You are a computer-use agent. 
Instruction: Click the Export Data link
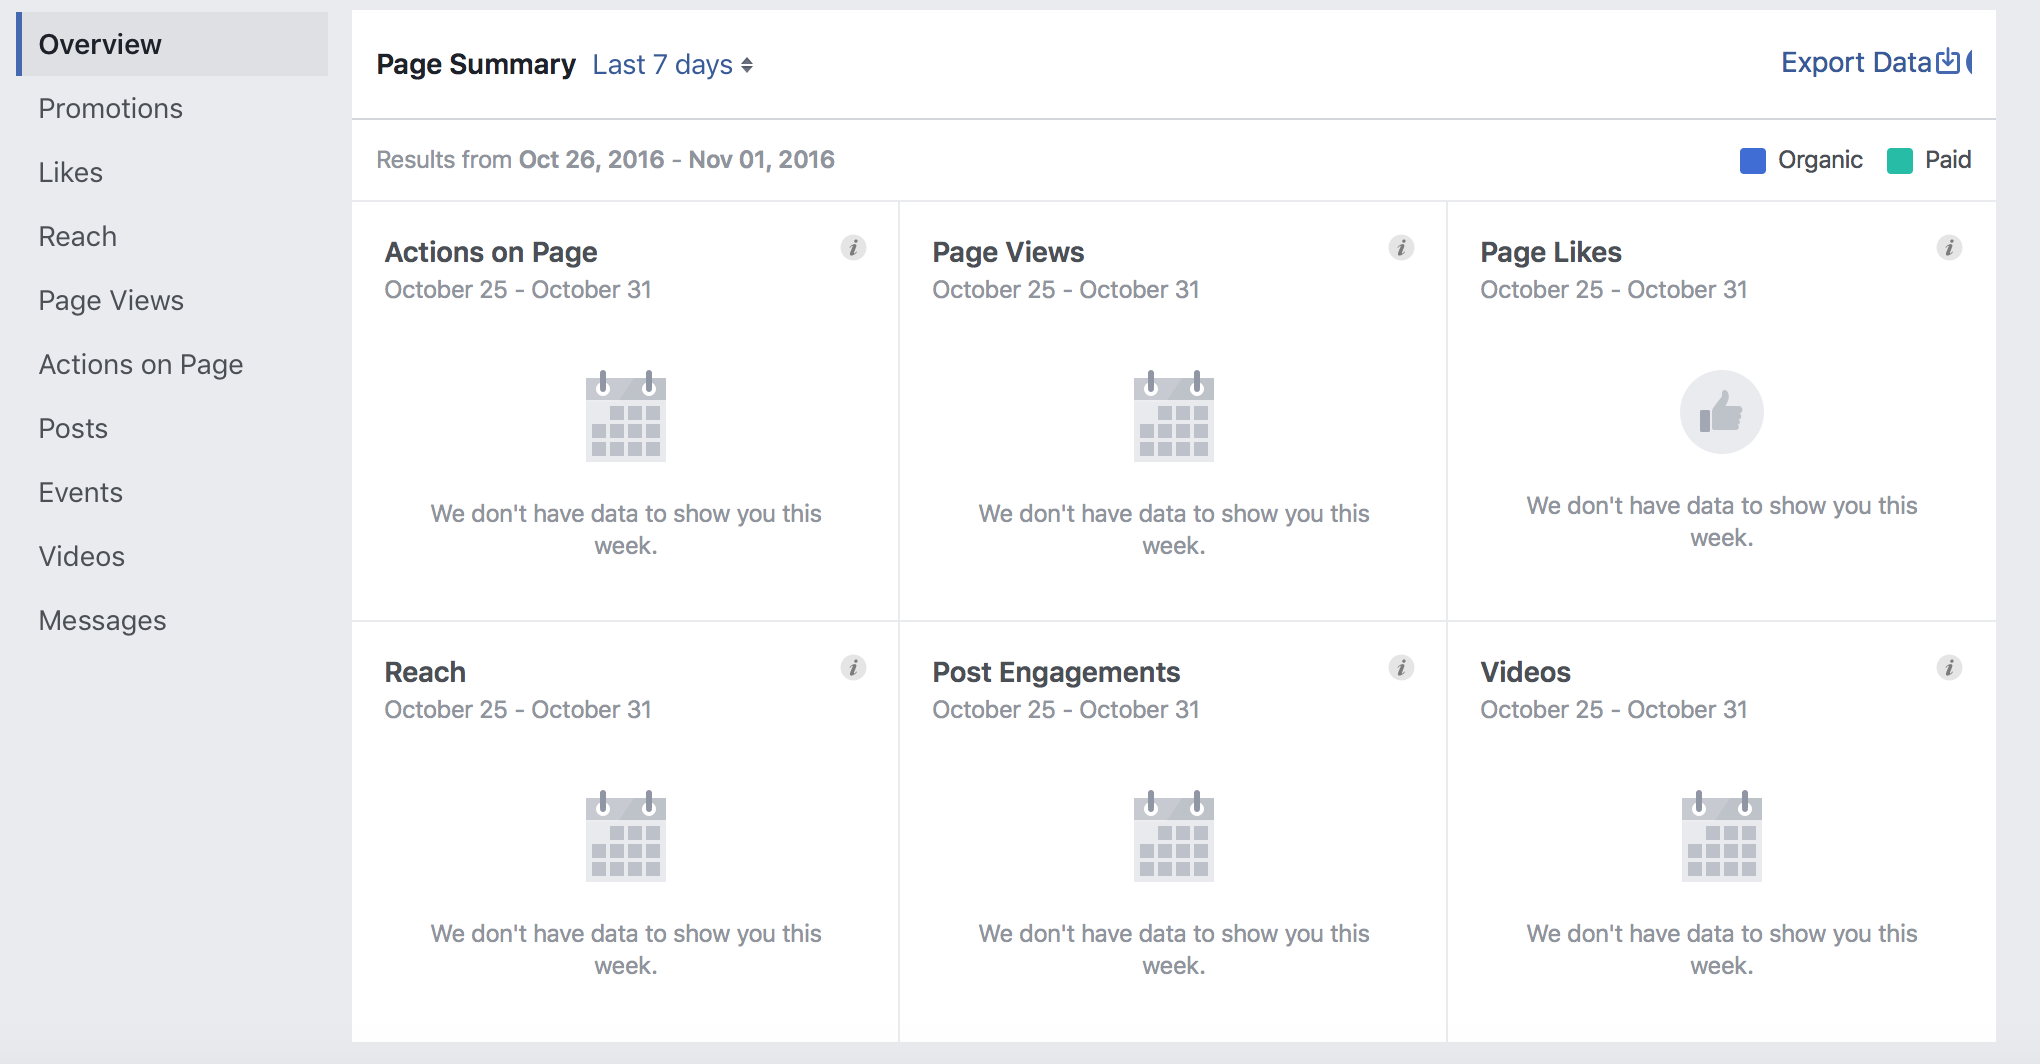(1857, 61)
